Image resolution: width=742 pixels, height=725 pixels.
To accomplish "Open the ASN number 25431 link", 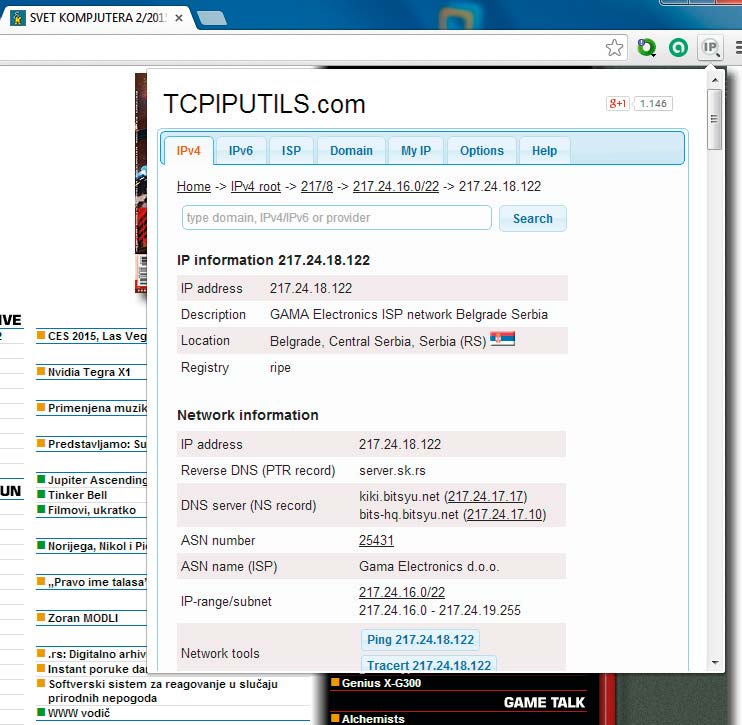I will click(x=376, y=540).
